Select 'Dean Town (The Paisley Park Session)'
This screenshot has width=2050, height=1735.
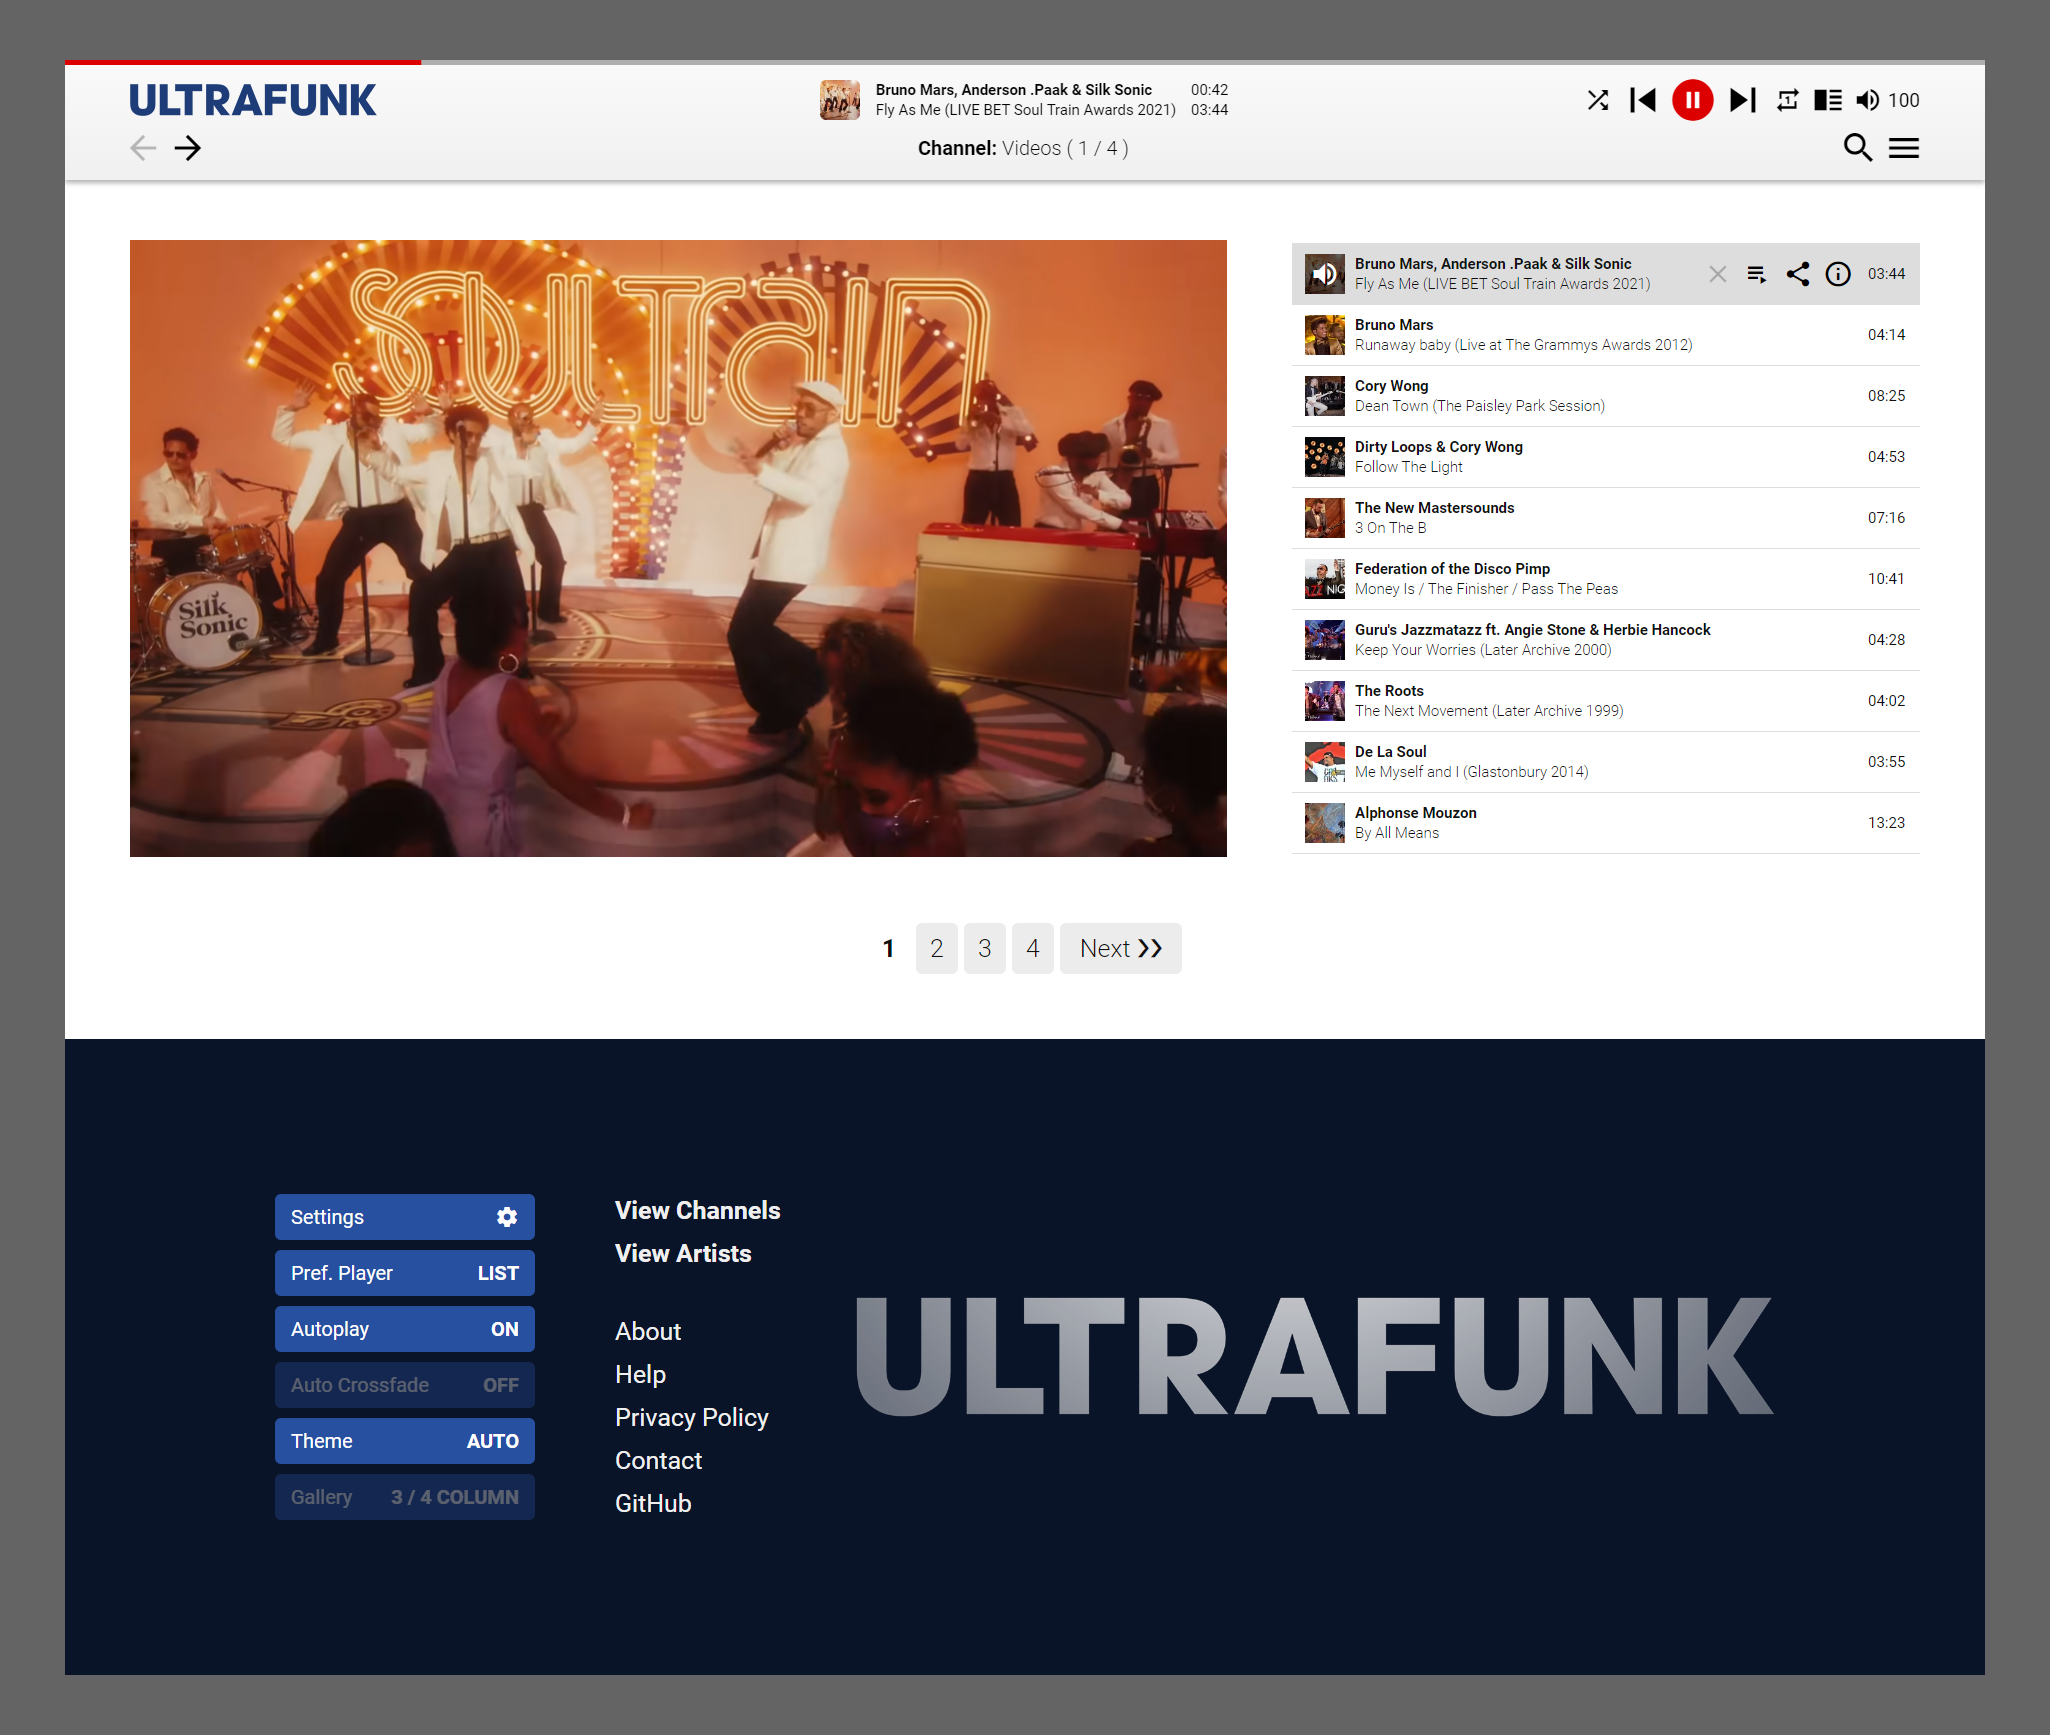pos(1479,406)
